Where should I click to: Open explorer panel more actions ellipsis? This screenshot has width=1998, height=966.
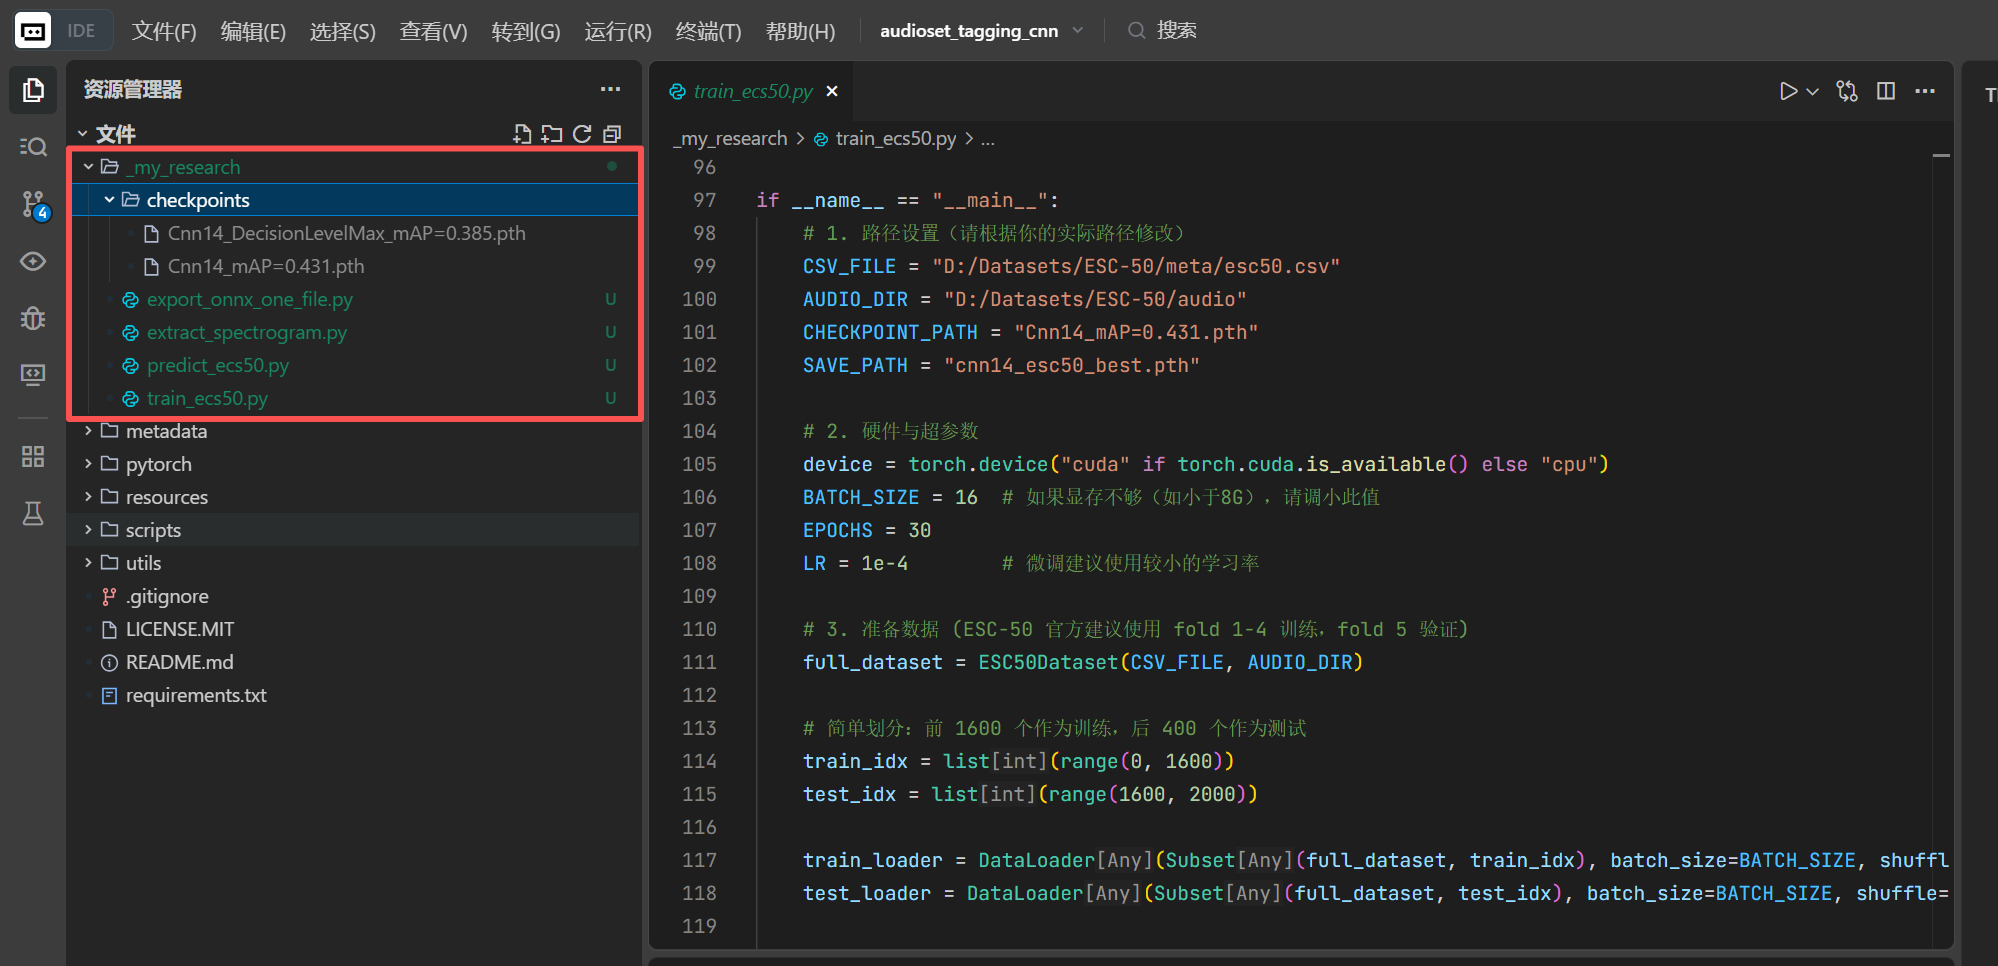pos(610,89)
